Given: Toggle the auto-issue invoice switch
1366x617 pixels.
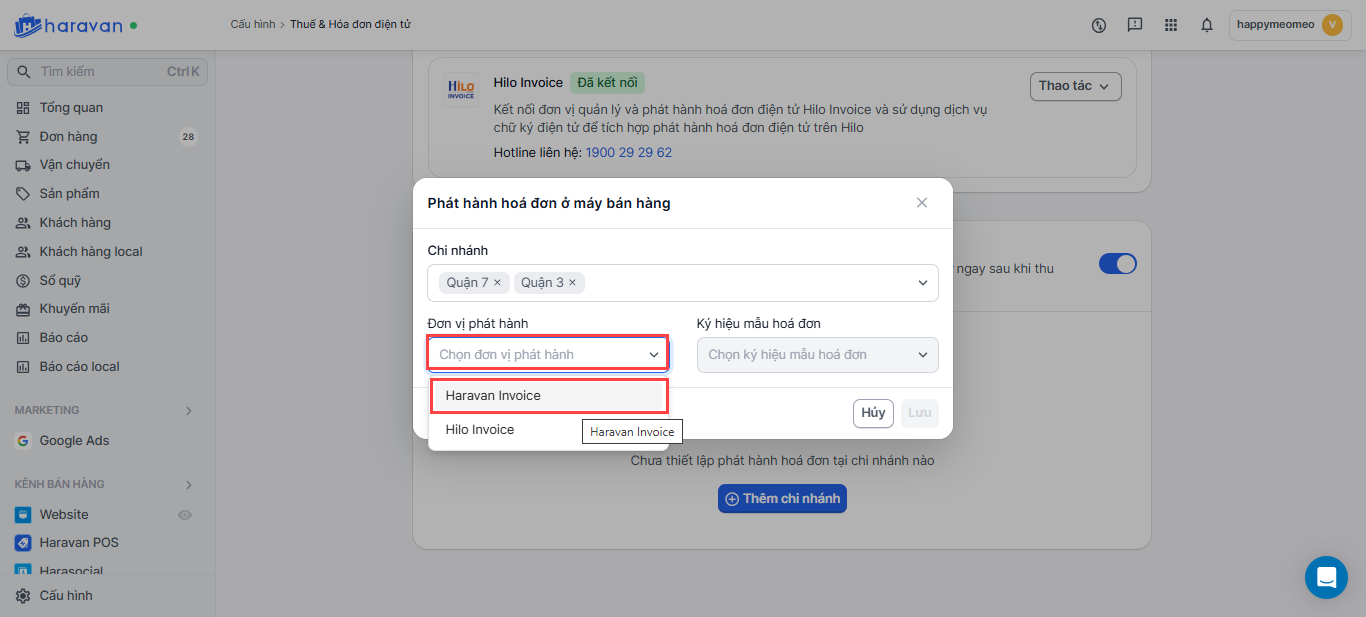Looking at the screenshot, I should click(1118, 264).
